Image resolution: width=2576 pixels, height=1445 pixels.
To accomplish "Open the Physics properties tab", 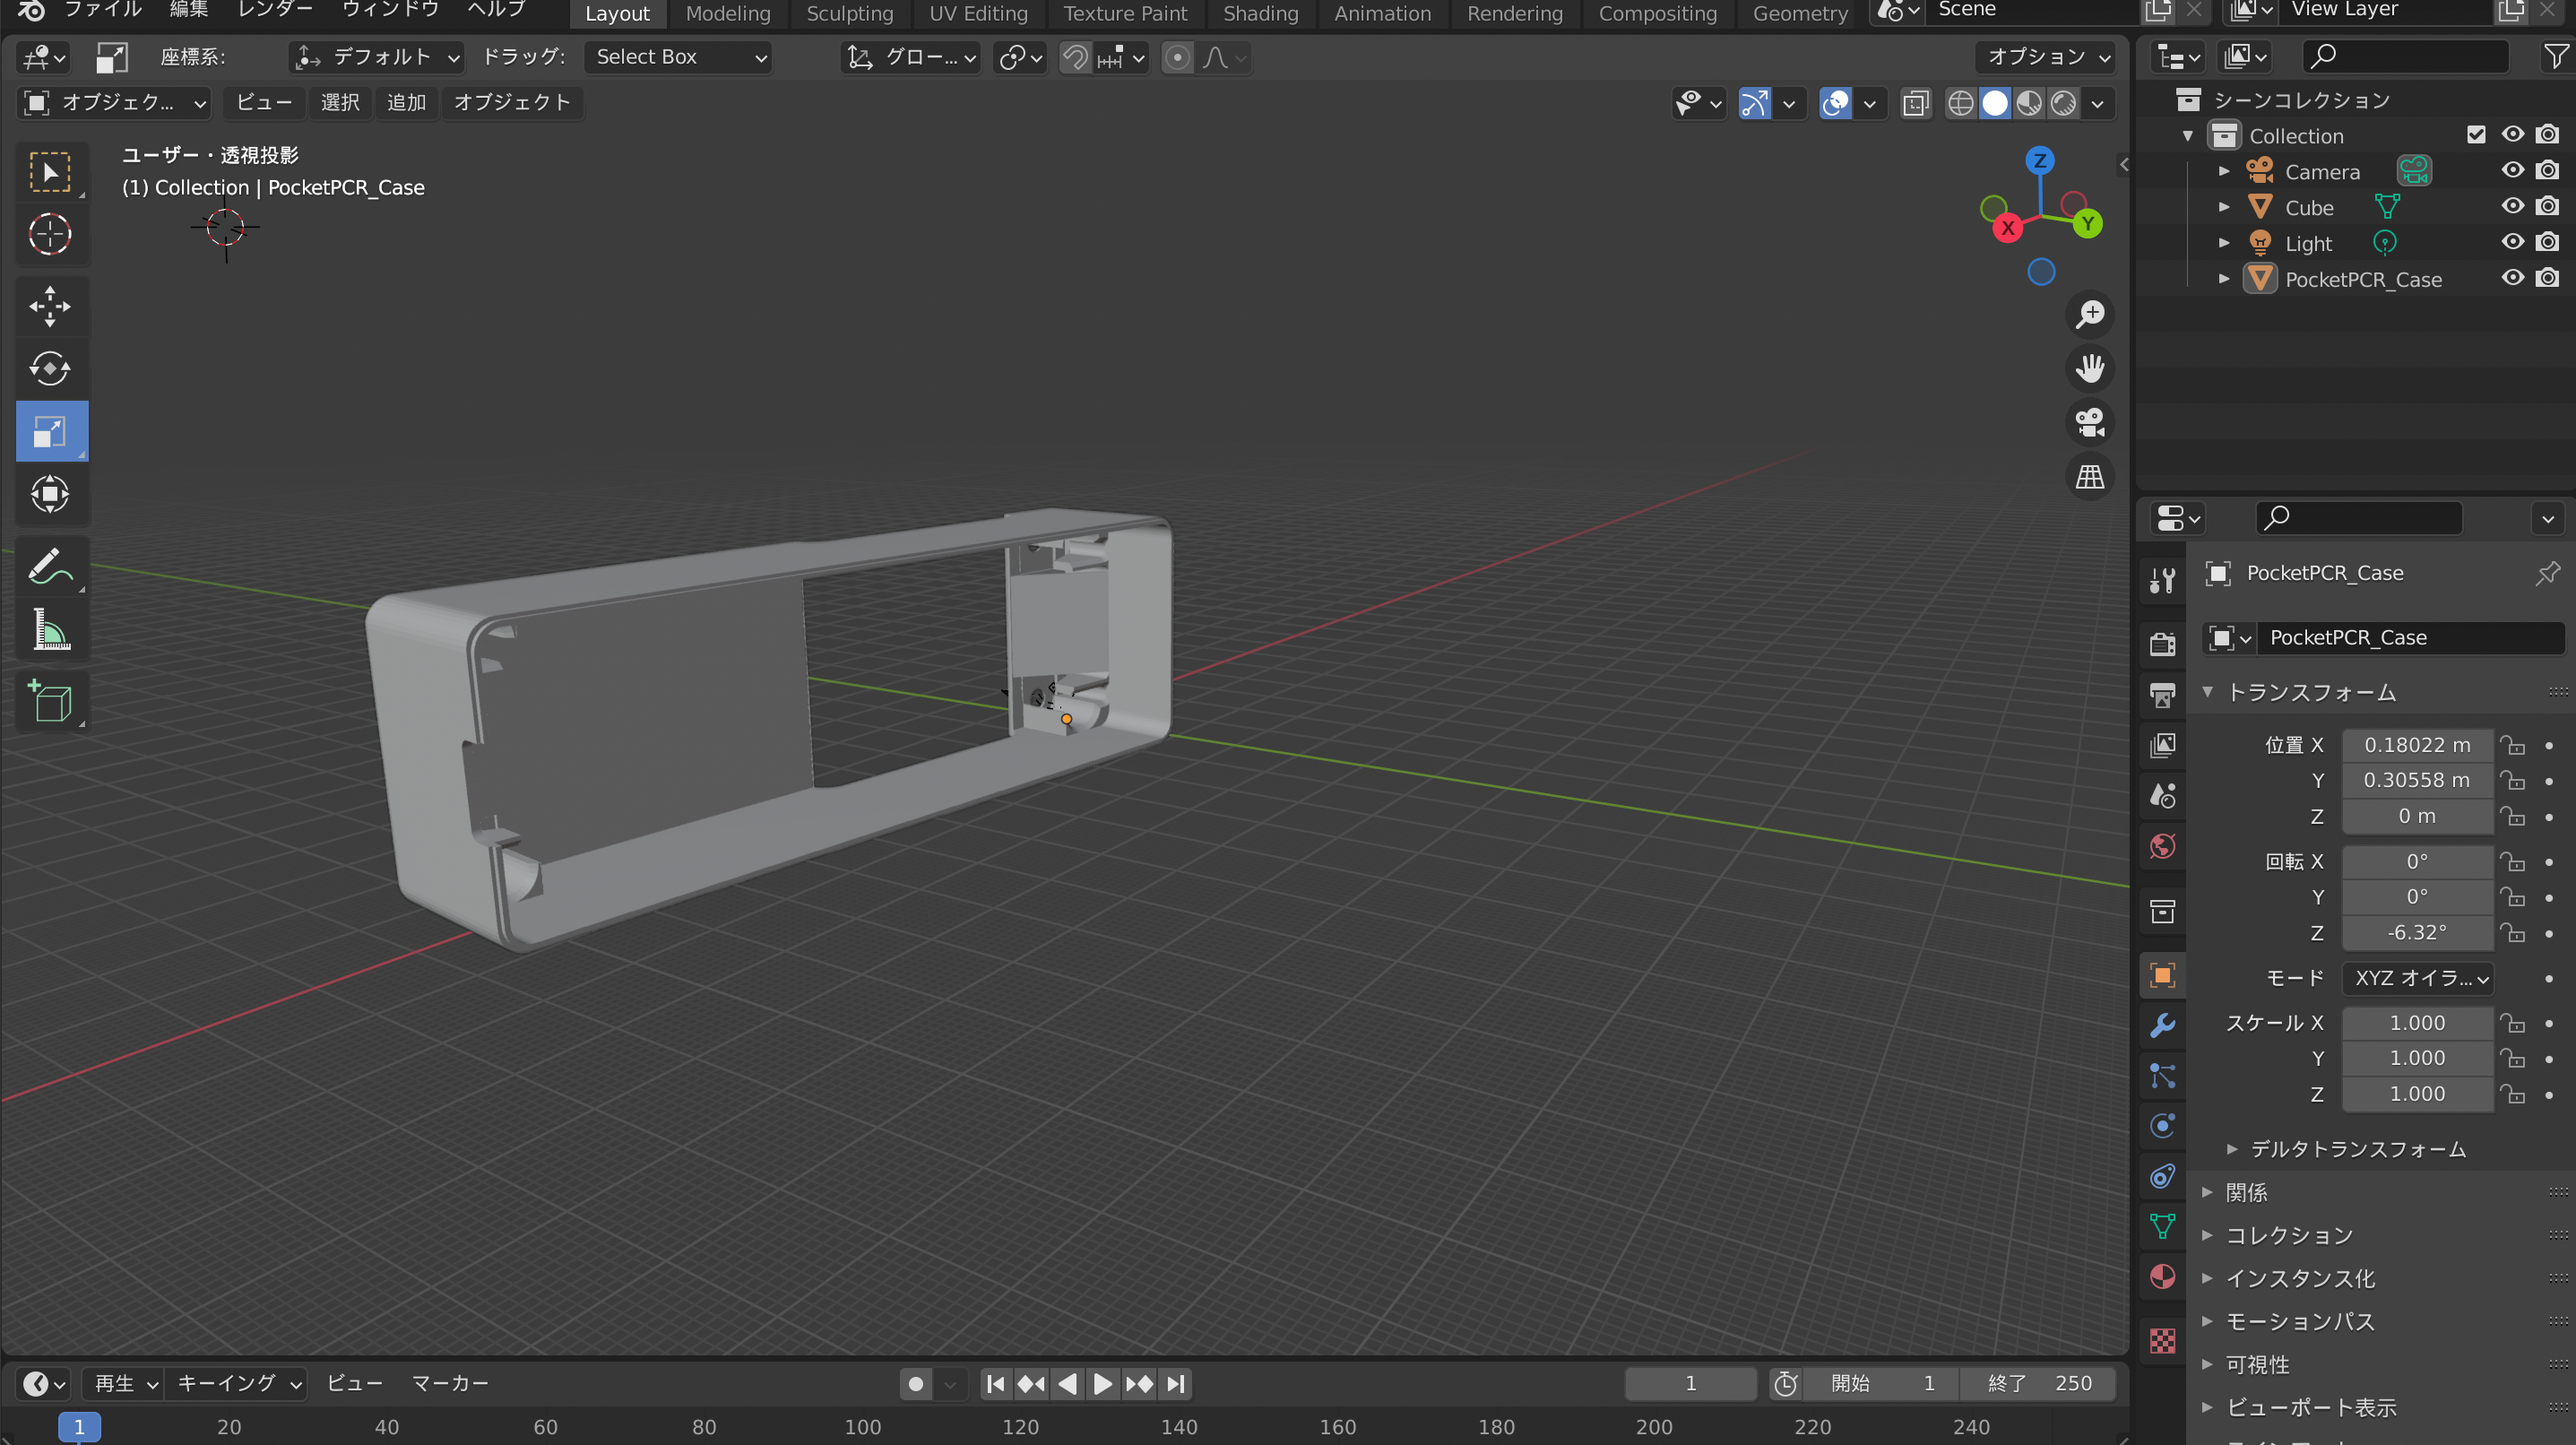I will click(2162, 1126).
